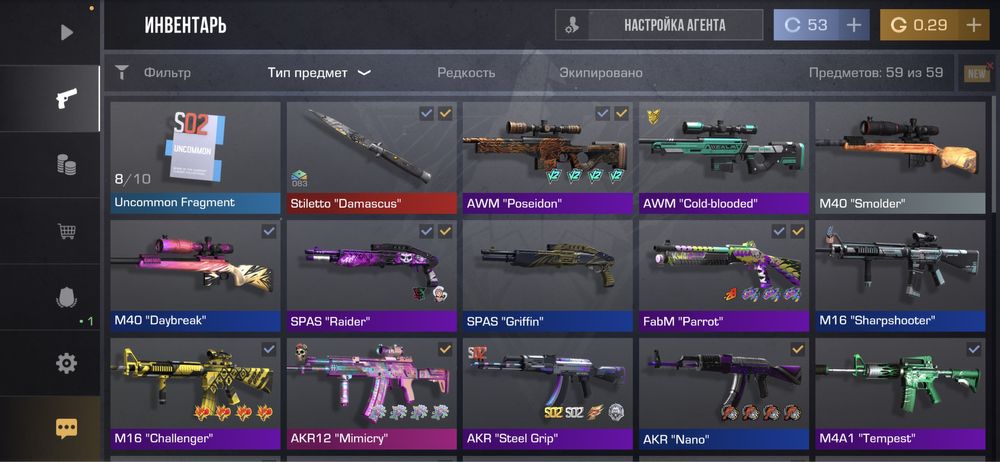Expand the Тип предмет dropdown
Viewport: 1000px width, 462px height.
tap(319, 73)
